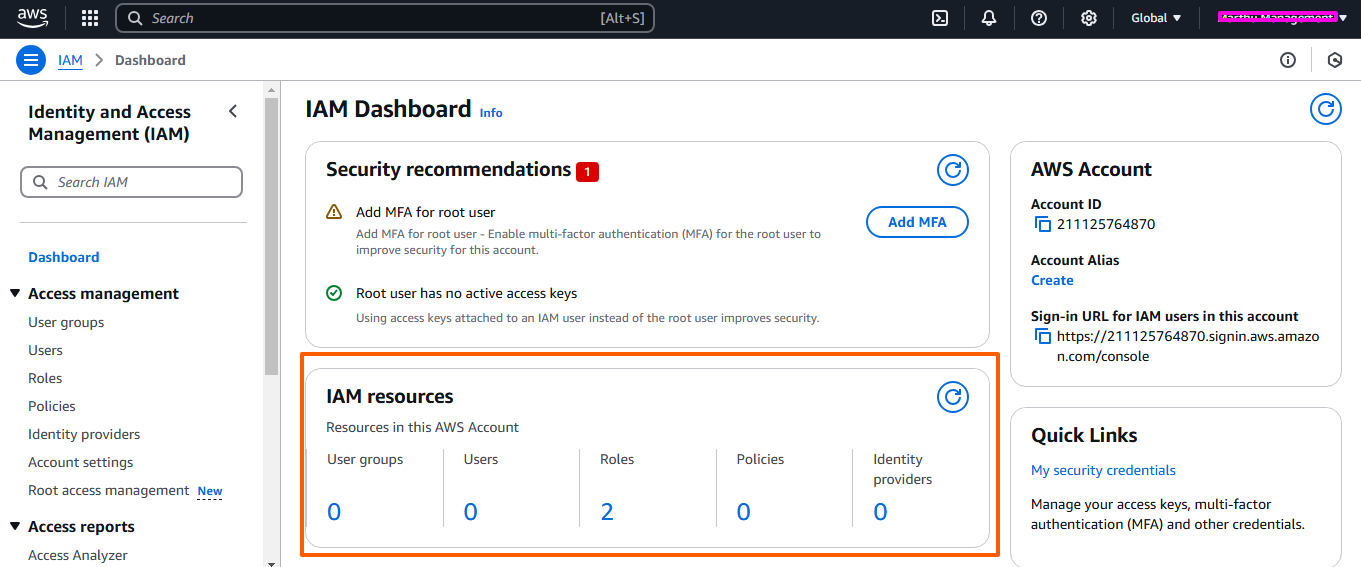Open Roles in the sidebar

click(x=45, y=378)
